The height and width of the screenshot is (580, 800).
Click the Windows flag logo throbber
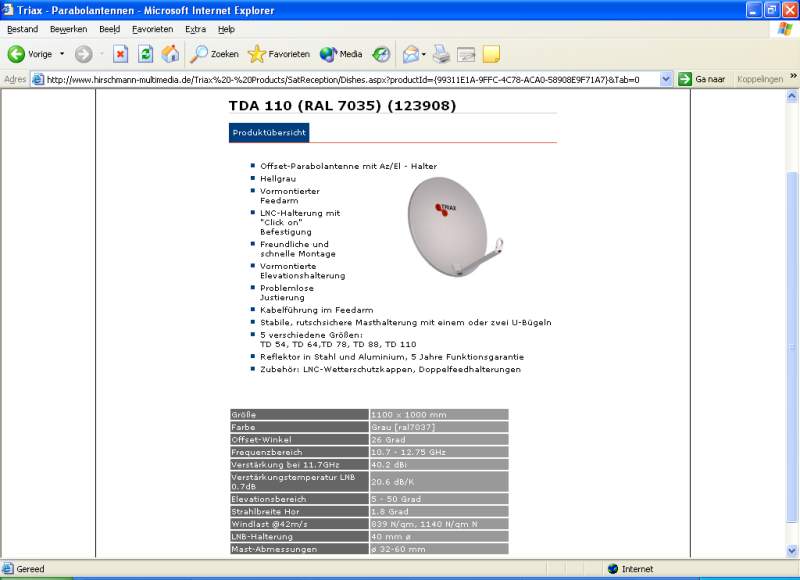pos(785,29)
